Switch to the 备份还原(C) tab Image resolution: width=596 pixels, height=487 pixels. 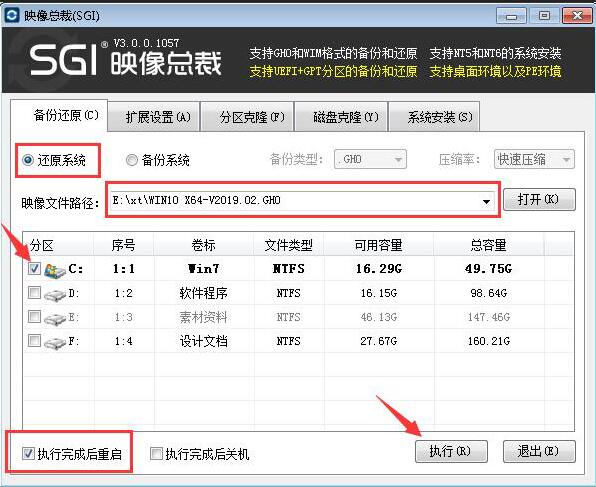pos(59,115)
